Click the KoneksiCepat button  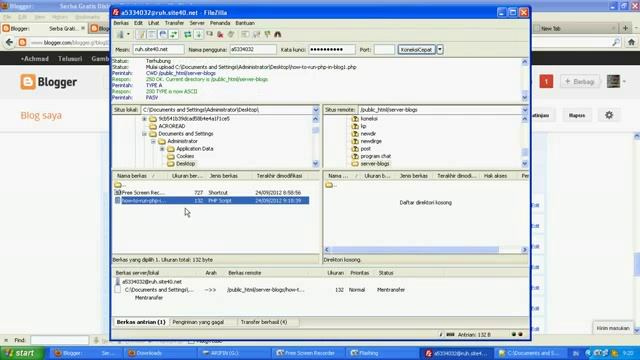(x=416, y=49)
